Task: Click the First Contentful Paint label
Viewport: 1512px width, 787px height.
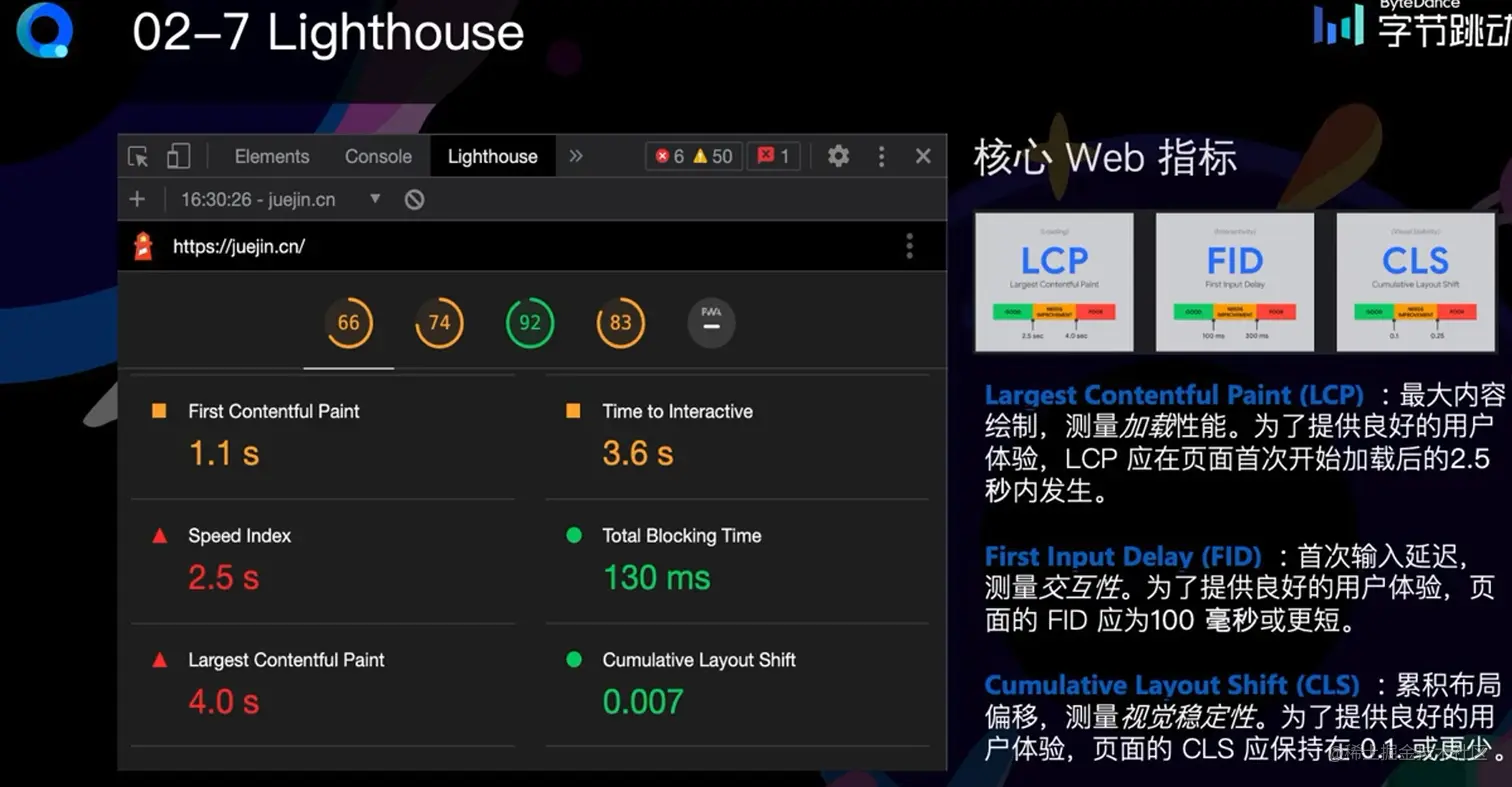Action: click(274, 411)
